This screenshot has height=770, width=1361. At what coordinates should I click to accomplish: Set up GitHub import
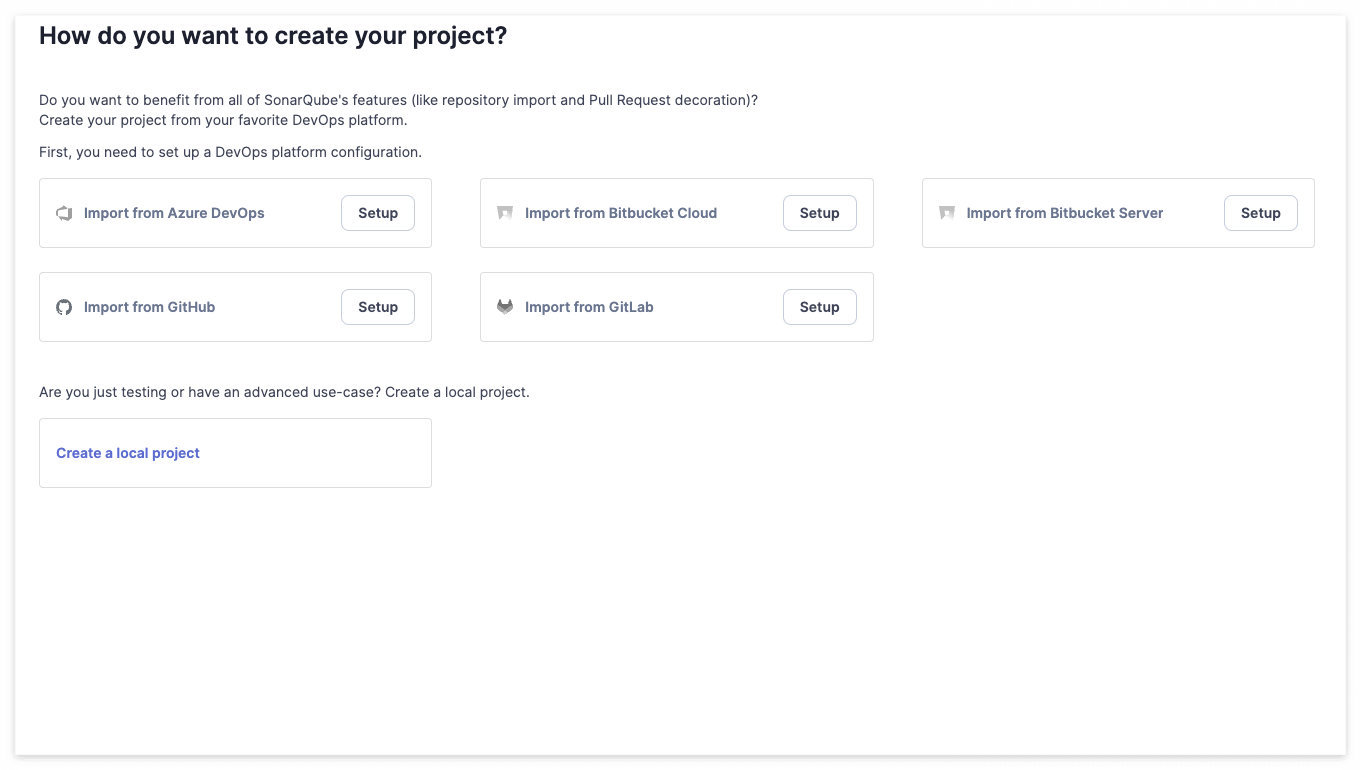coord(378,307)
